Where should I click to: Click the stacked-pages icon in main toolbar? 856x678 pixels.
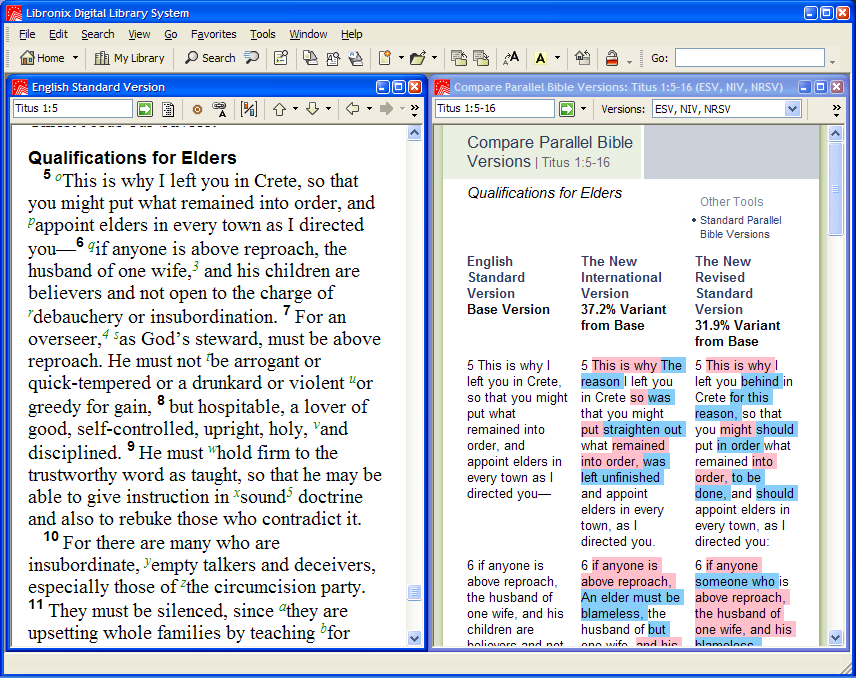[x=310, y=58]
